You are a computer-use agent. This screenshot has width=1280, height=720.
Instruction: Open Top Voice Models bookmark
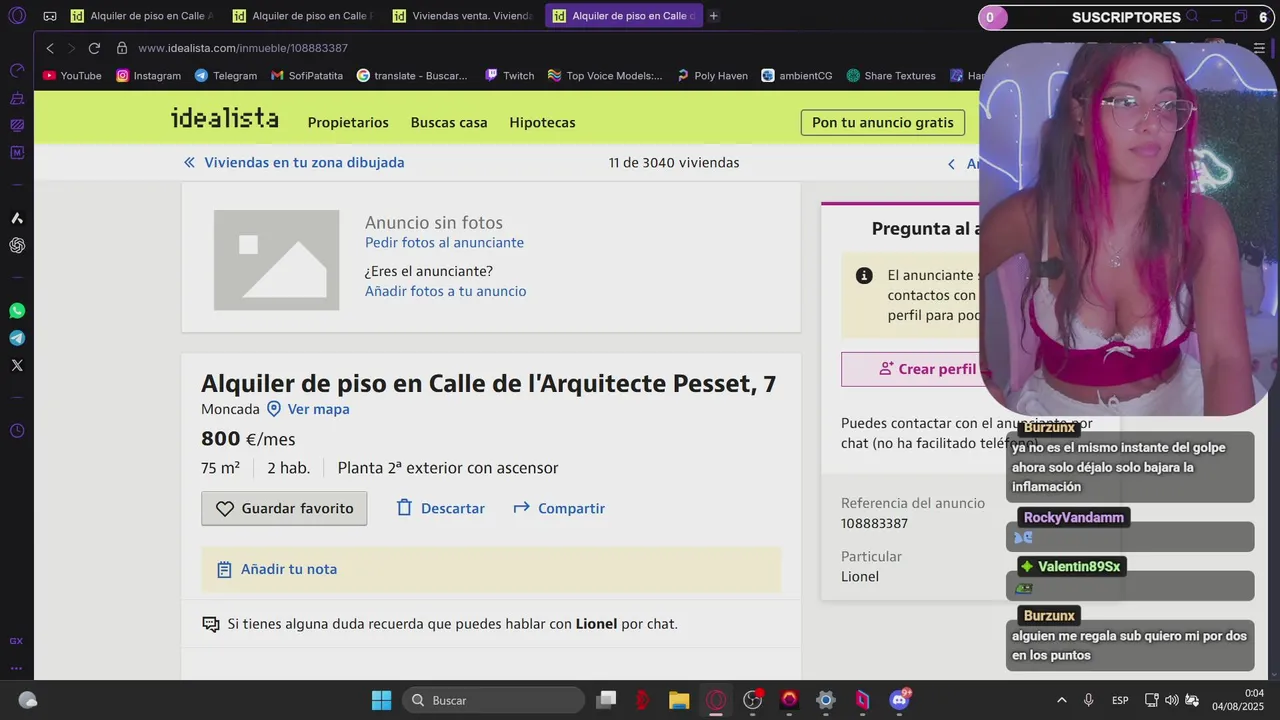[604, 75]
